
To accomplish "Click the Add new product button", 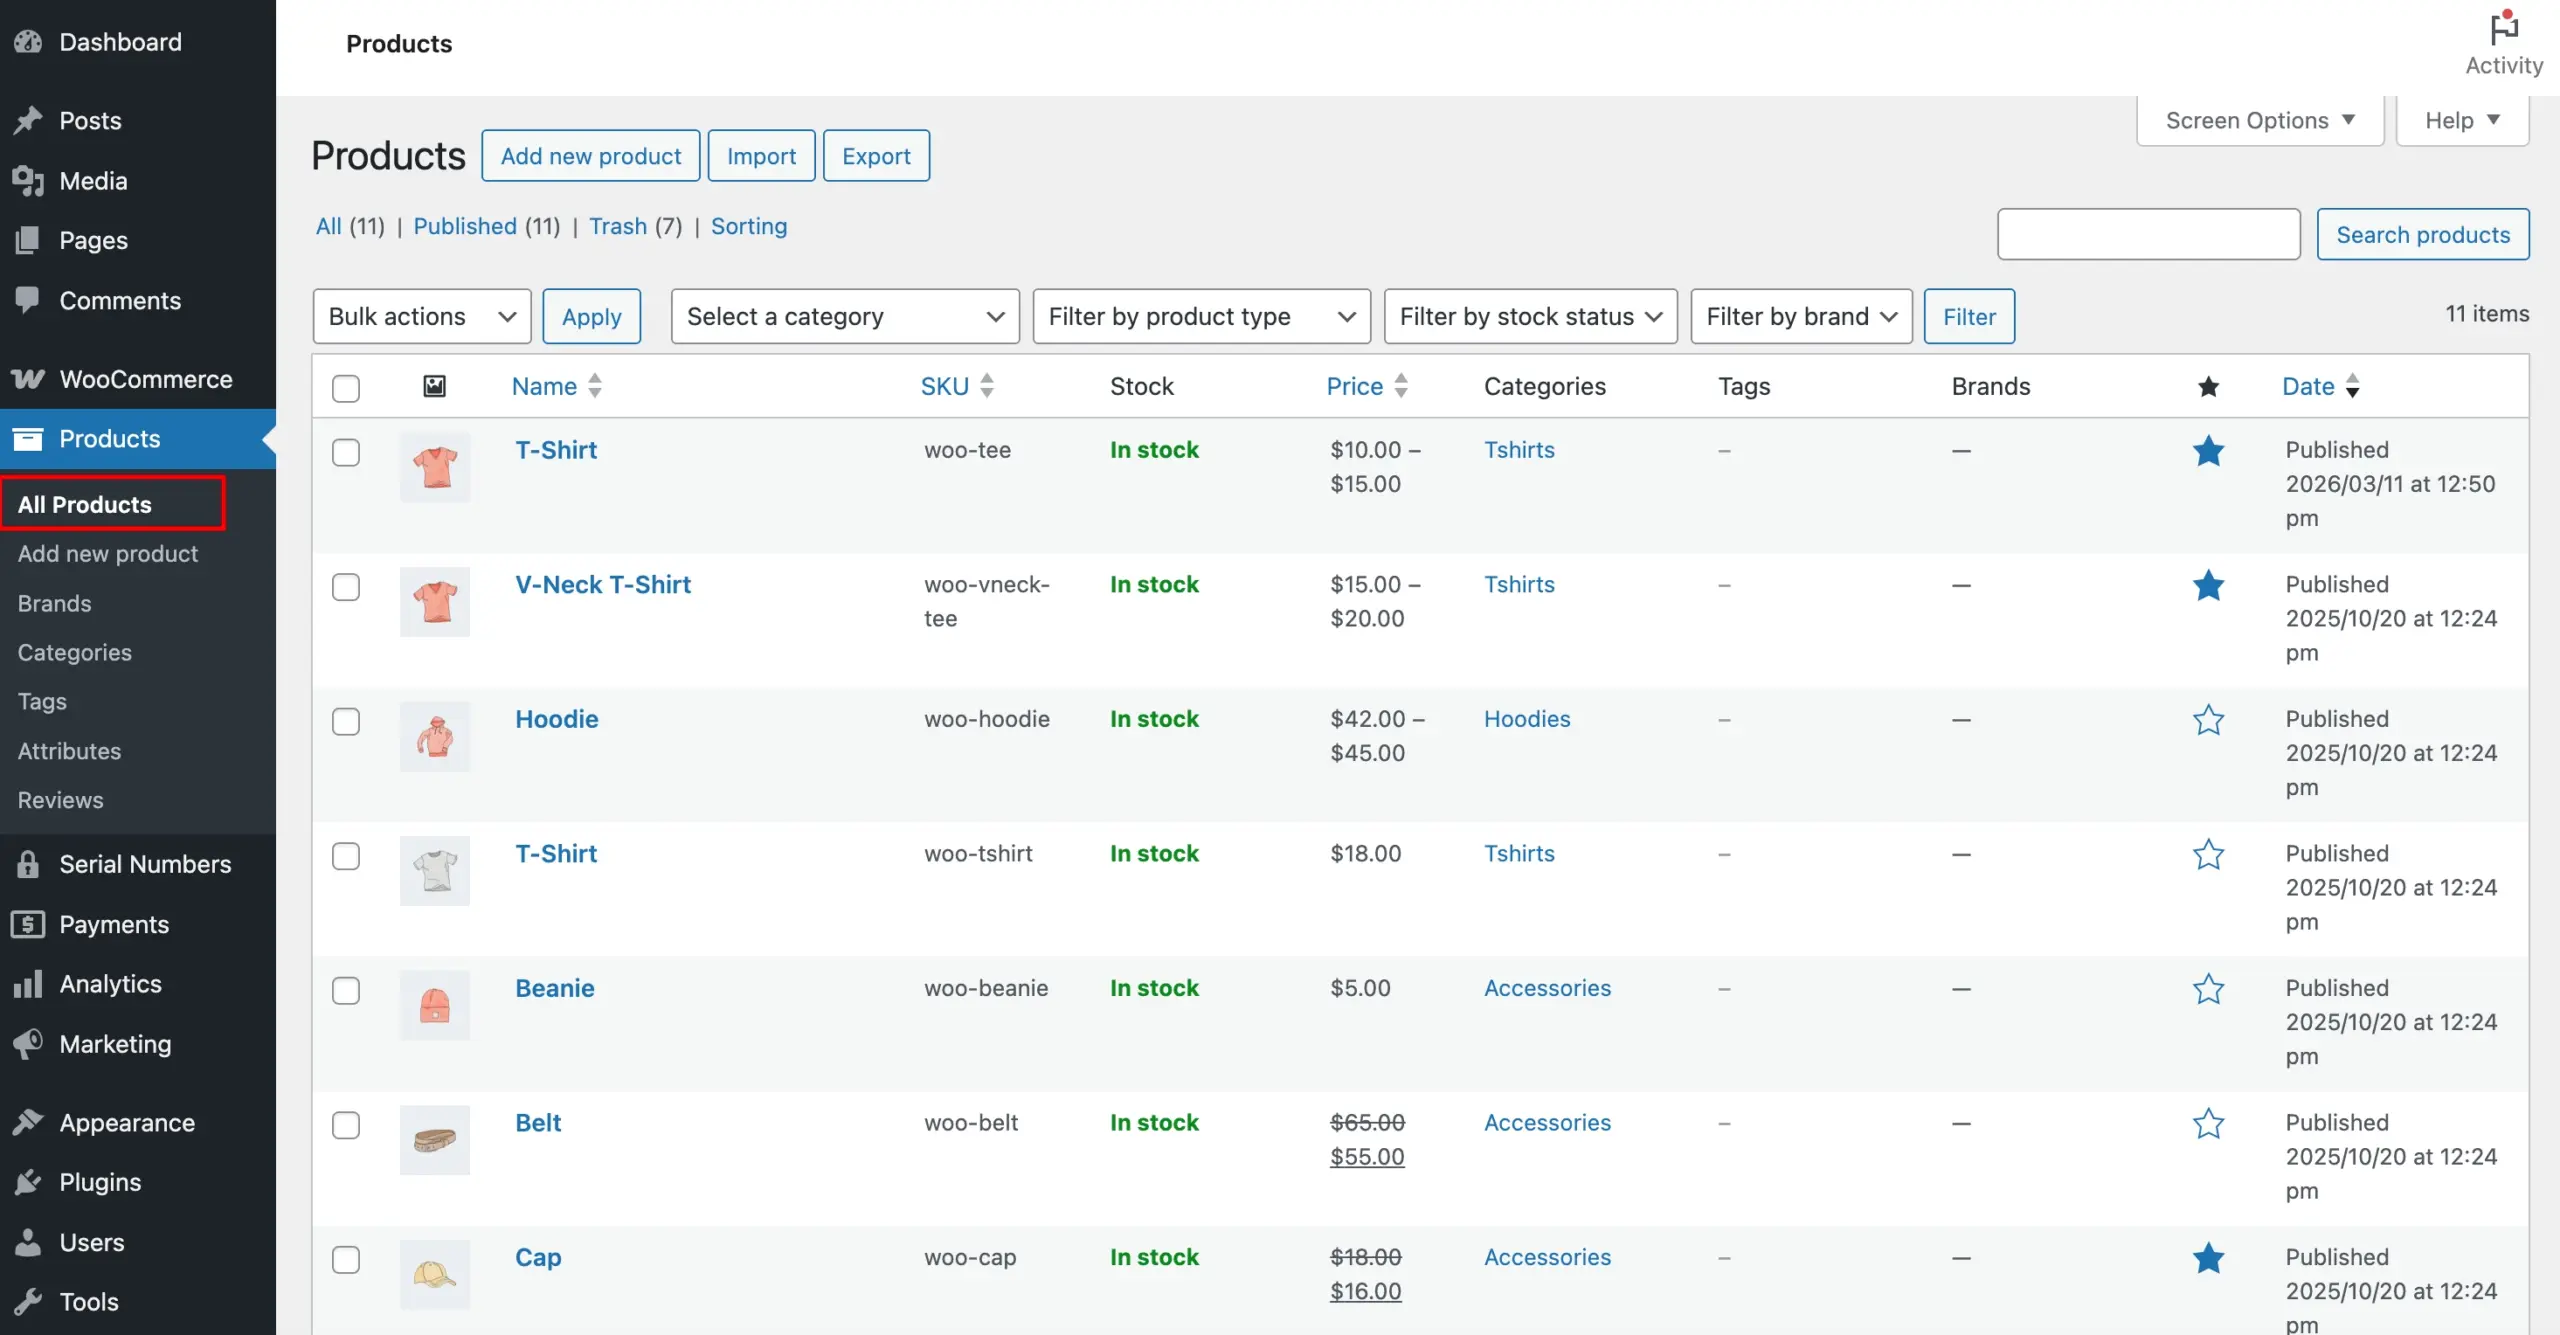I will pos(590,155).
